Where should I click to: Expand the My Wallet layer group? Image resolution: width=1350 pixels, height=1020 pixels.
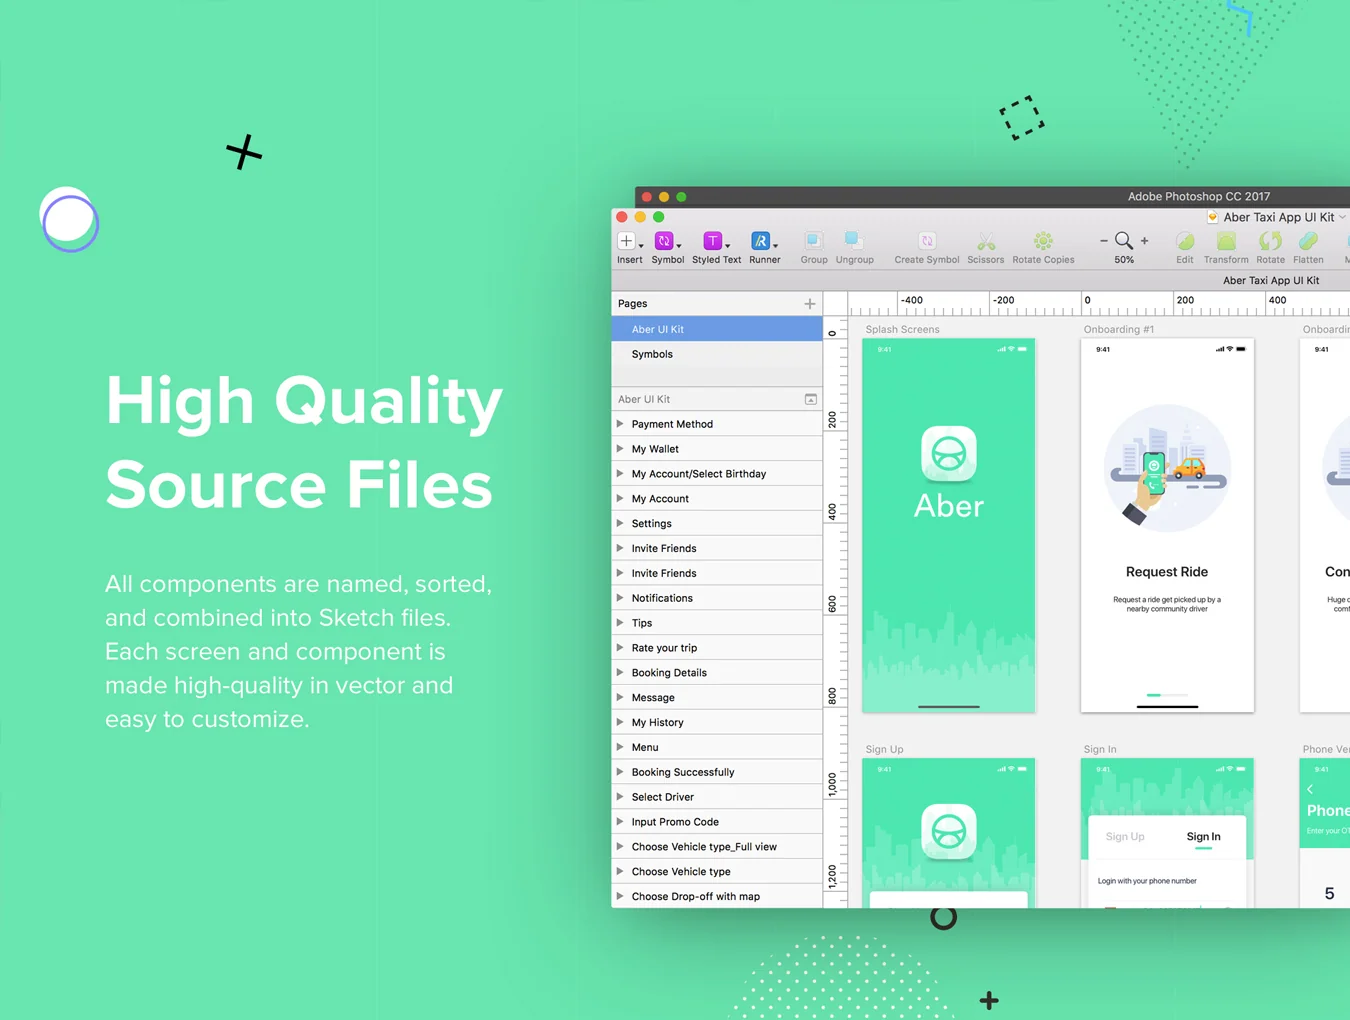pos(620,449)
